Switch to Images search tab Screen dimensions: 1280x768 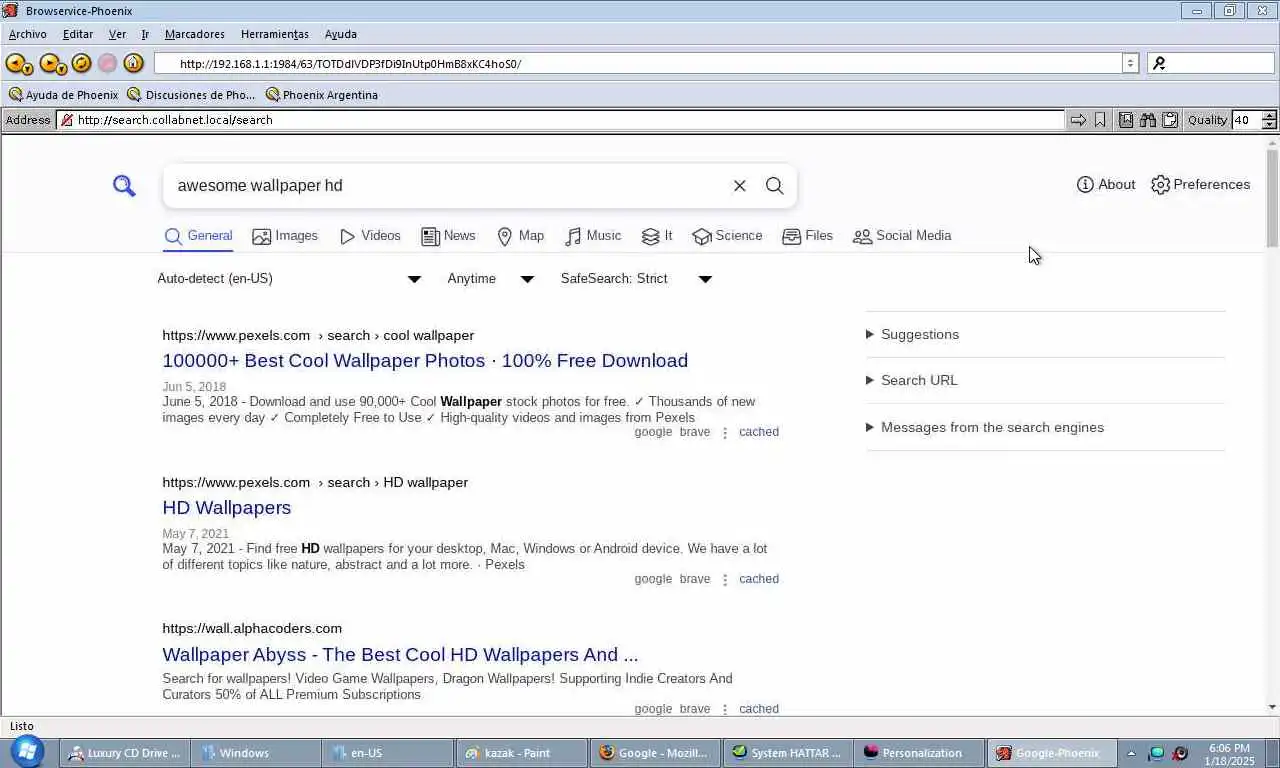click(285, 237)
